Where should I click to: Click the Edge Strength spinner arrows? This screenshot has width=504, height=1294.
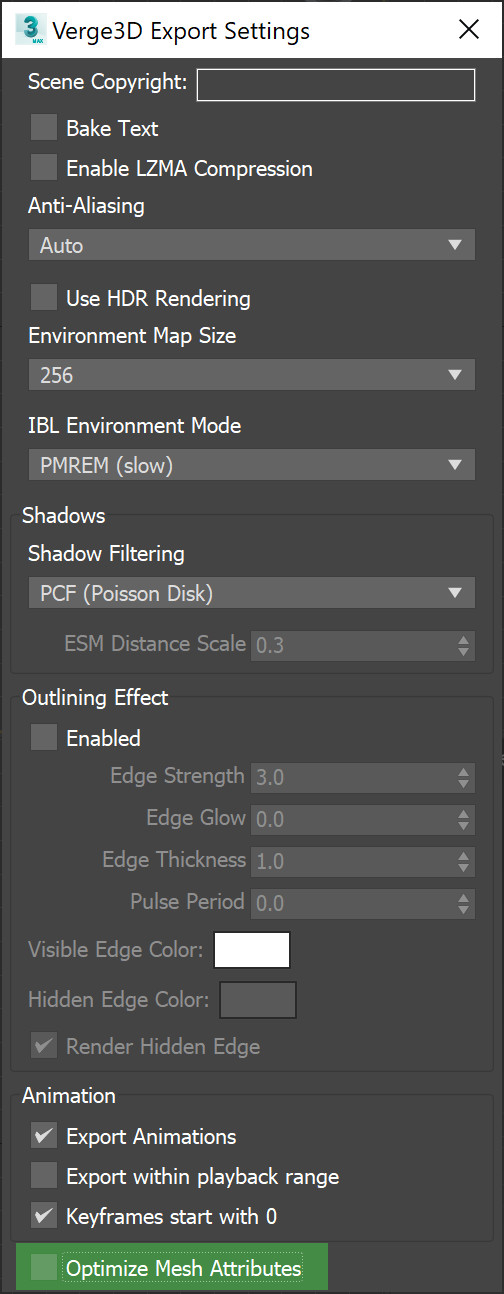coord(463,777)
